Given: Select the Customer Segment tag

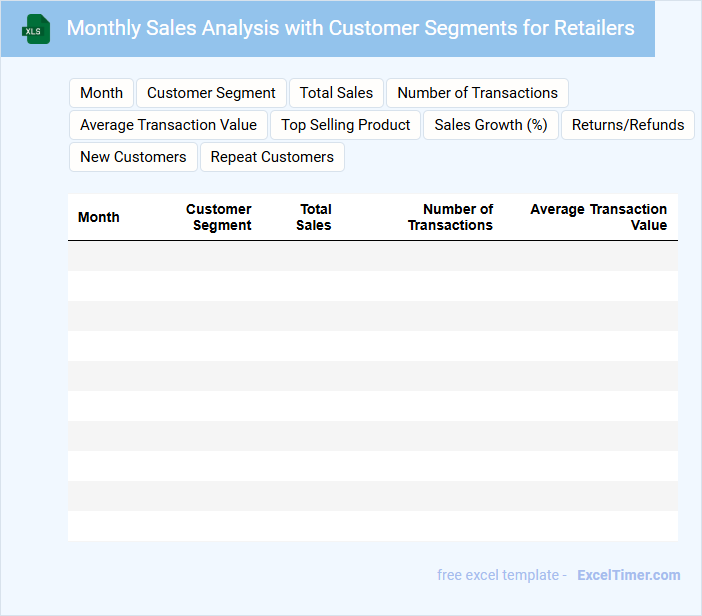Looking at the screenshot, I should (x=211, y=93).
